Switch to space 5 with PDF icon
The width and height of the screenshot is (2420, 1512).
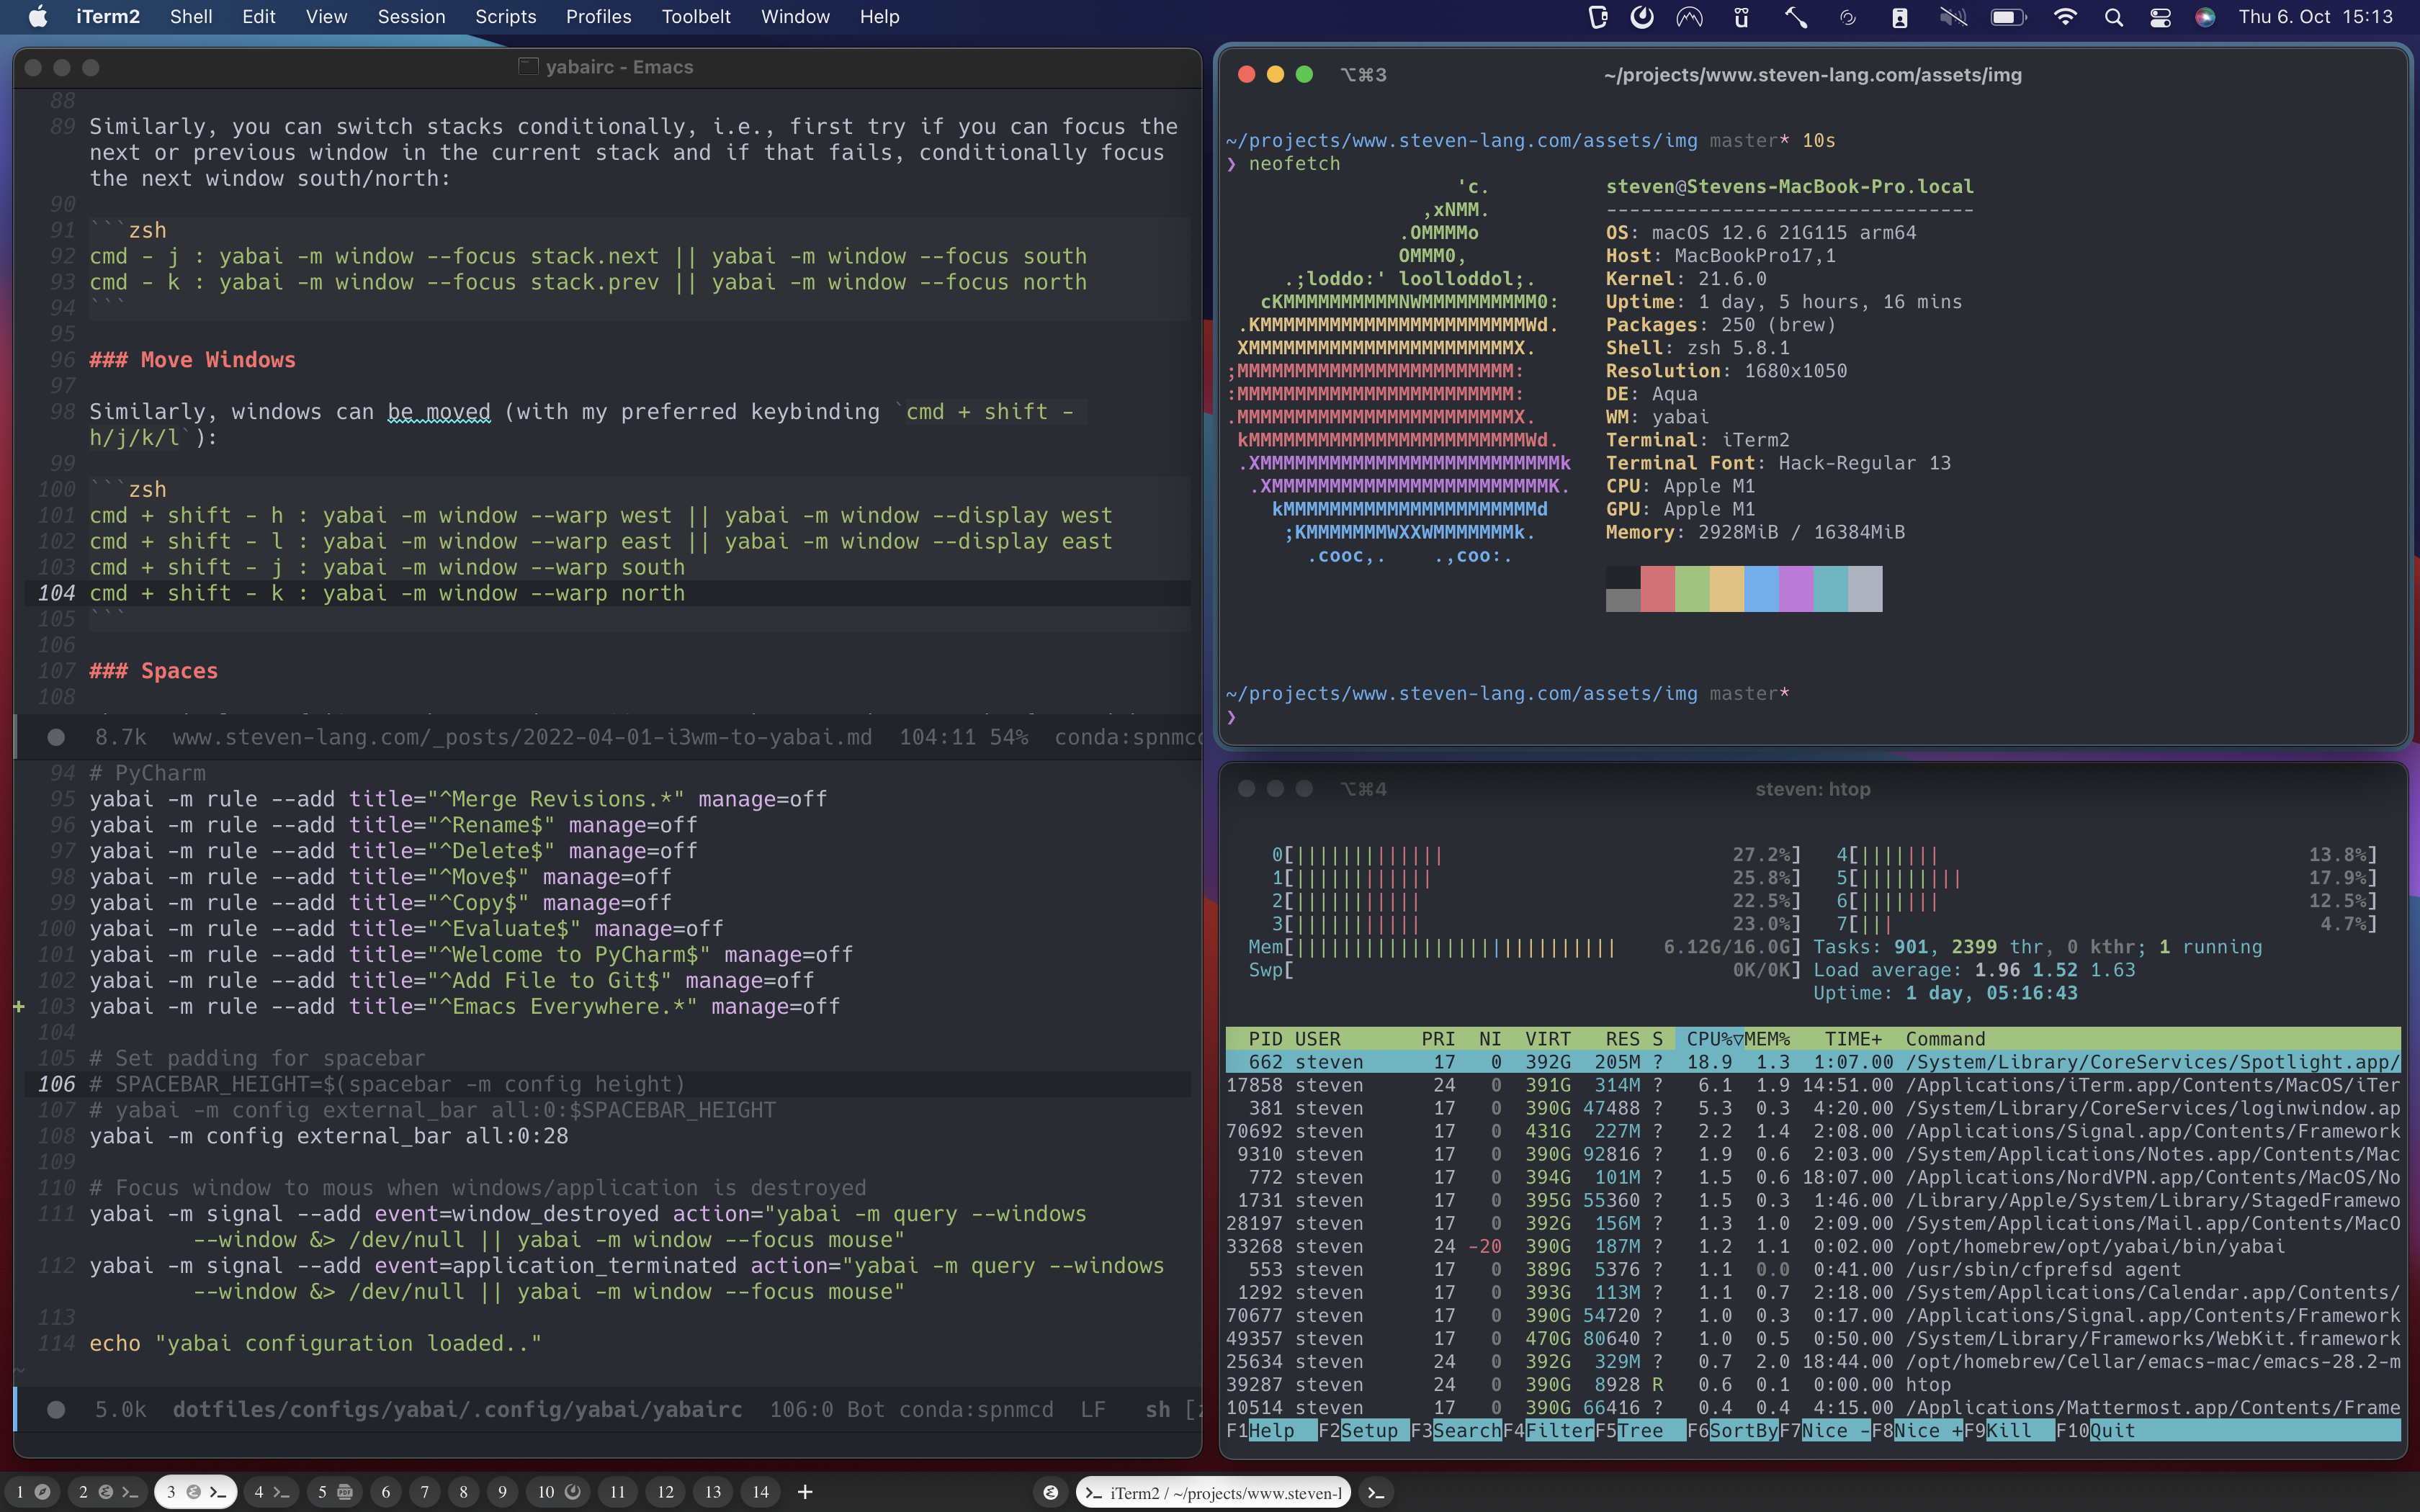click(x=335, y=1492)
